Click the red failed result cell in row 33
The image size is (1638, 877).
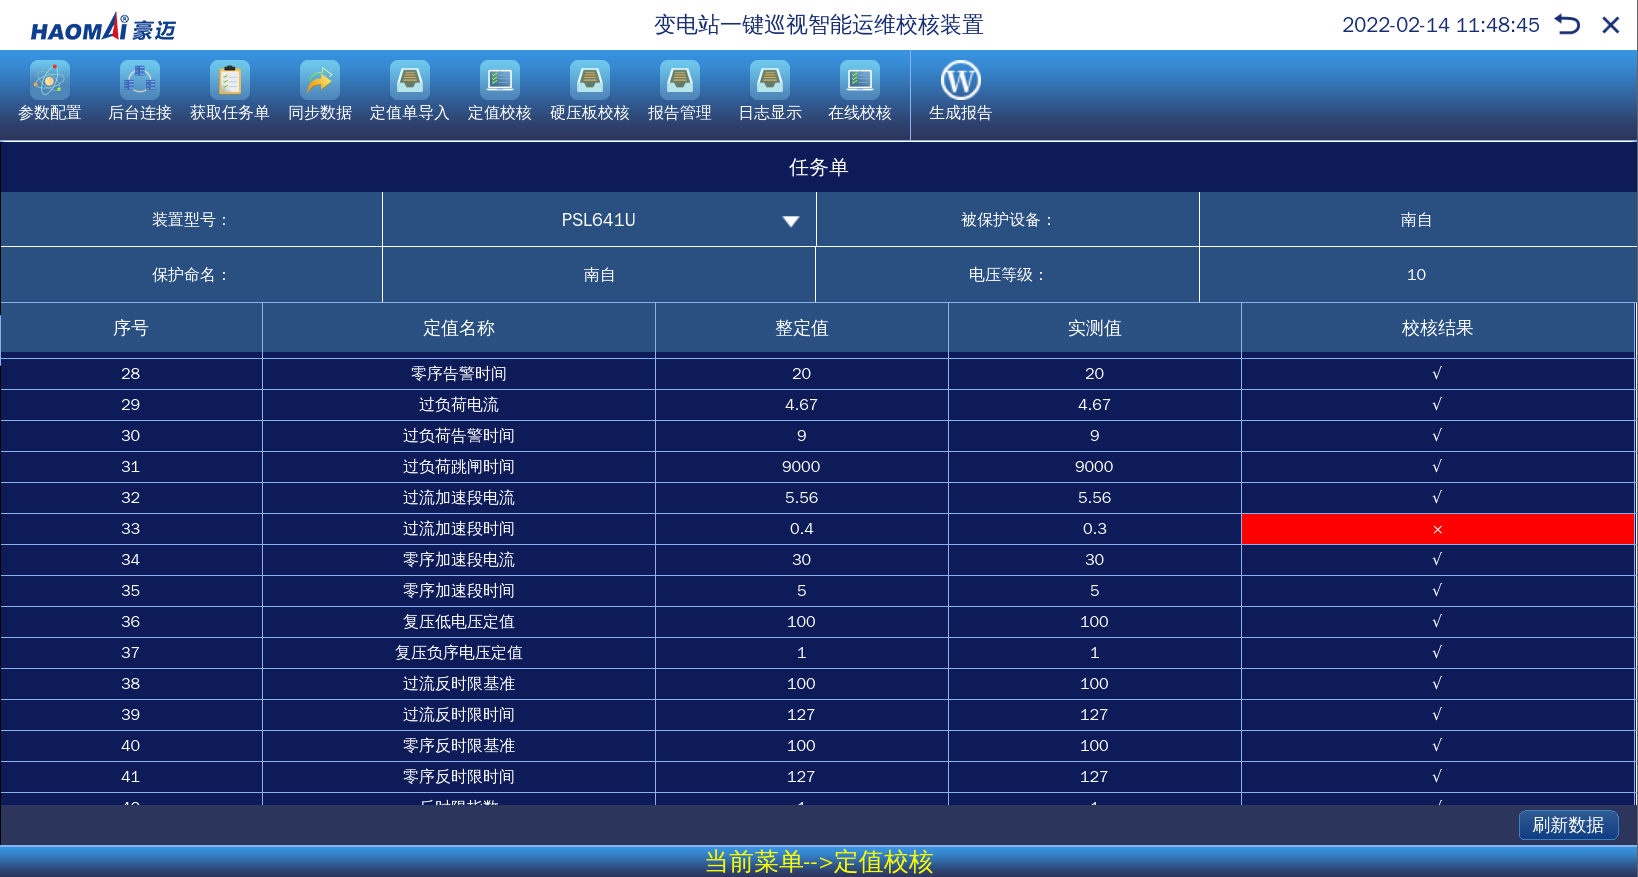point(1437,529)
